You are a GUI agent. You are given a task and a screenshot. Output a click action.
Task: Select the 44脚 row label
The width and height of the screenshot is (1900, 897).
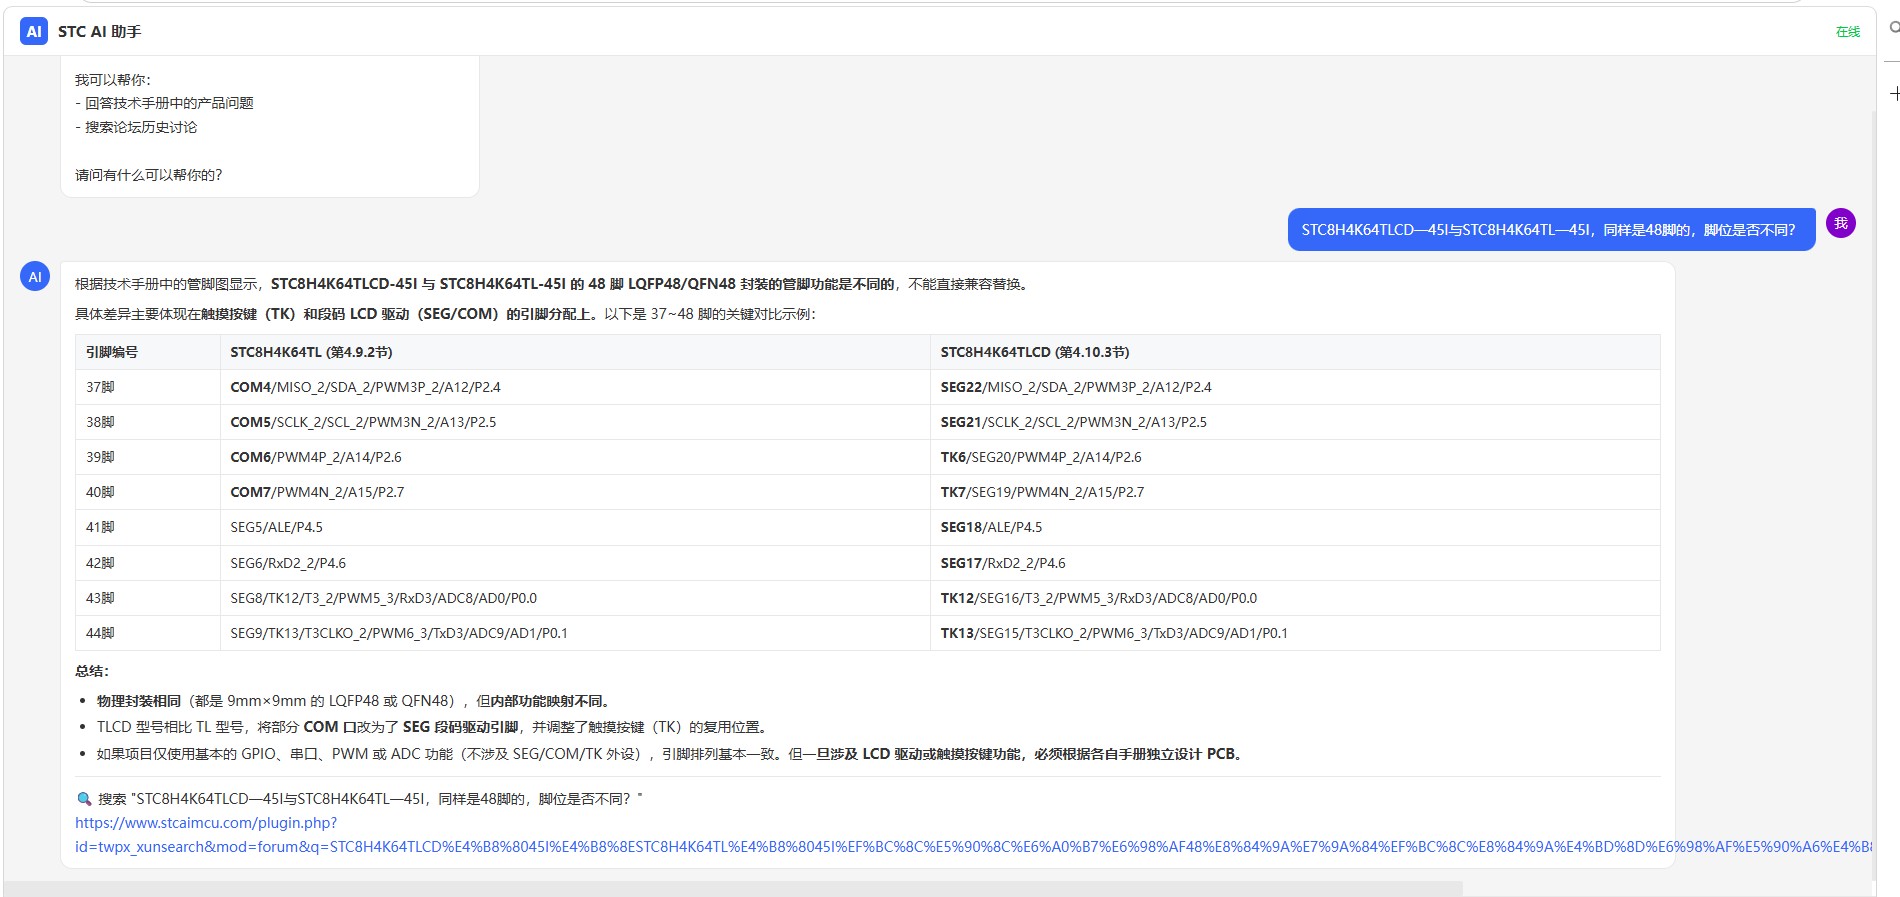(100, 633)
